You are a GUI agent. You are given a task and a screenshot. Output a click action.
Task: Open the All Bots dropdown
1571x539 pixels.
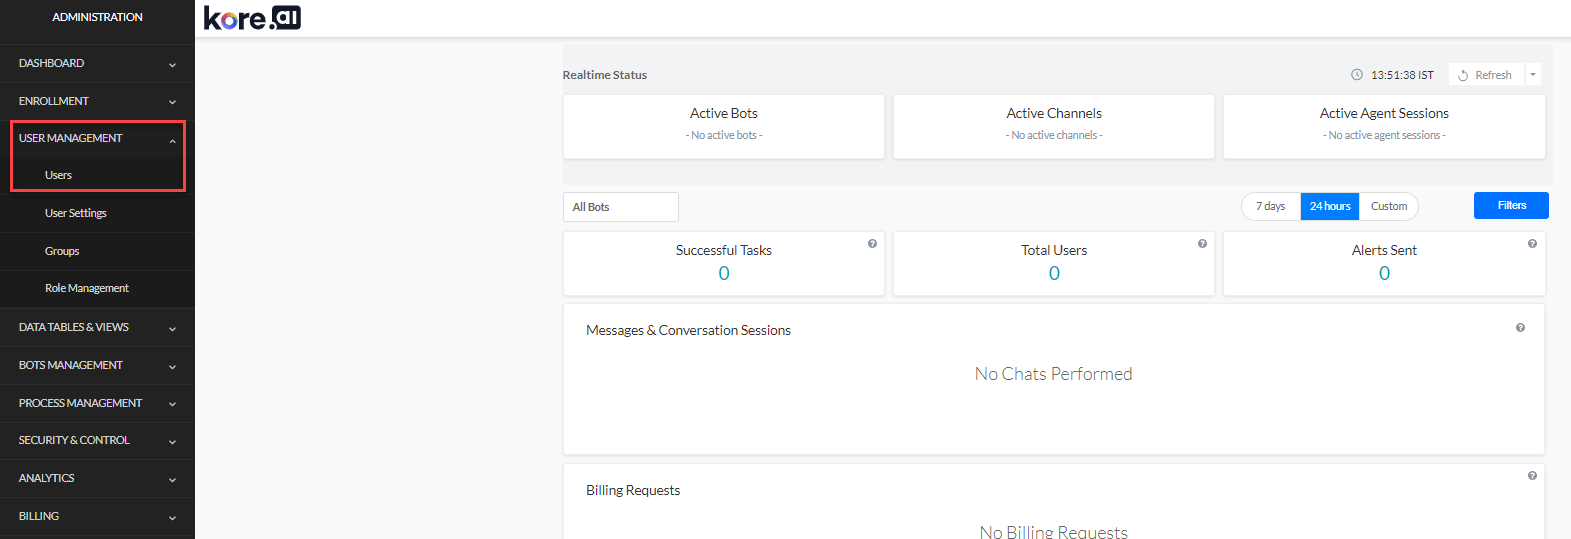pos(620,207)
